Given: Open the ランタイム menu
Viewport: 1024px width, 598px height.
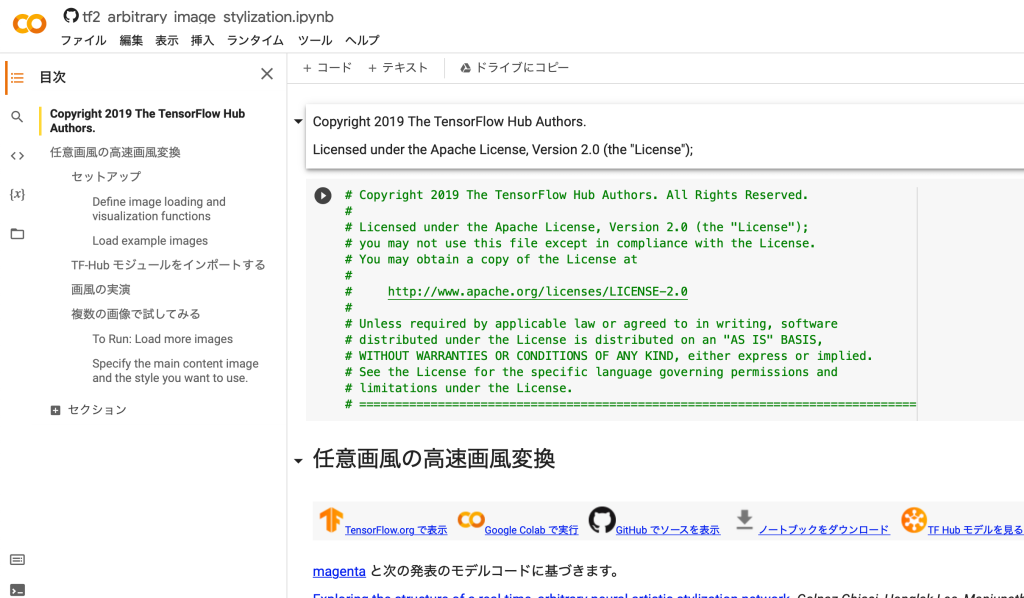Looking at the screenshot, I should coord(255,40).
